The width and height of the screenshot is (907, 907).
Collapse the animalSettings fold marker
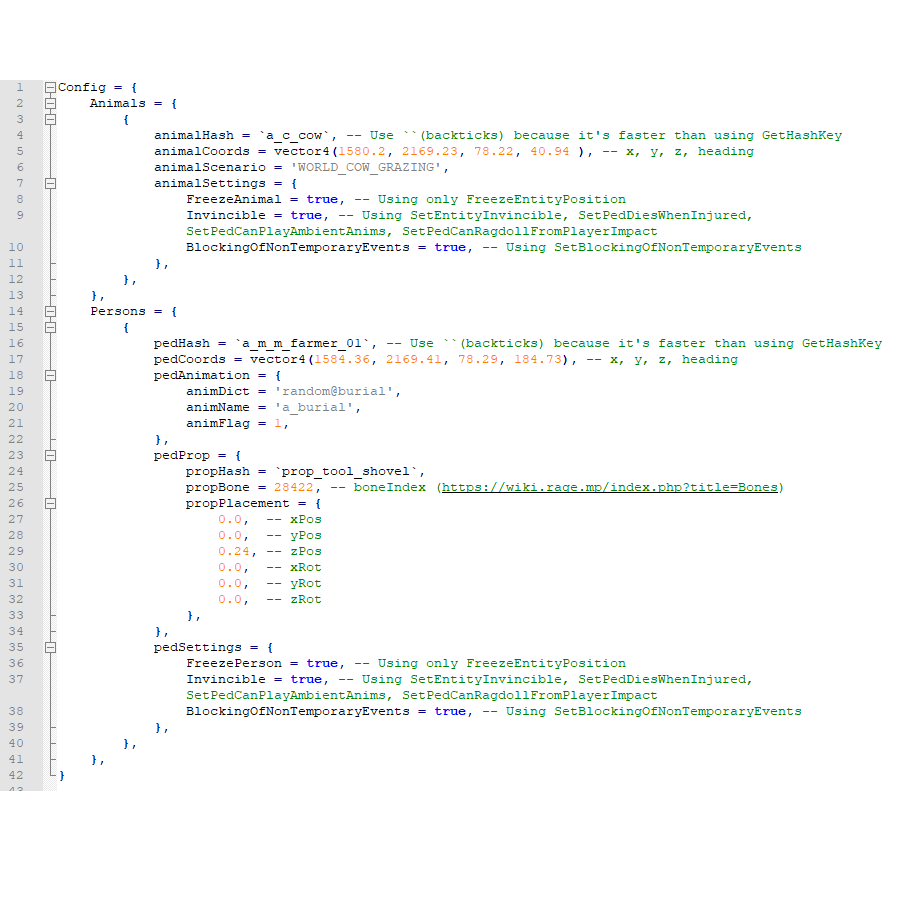(x=50, y=183)
